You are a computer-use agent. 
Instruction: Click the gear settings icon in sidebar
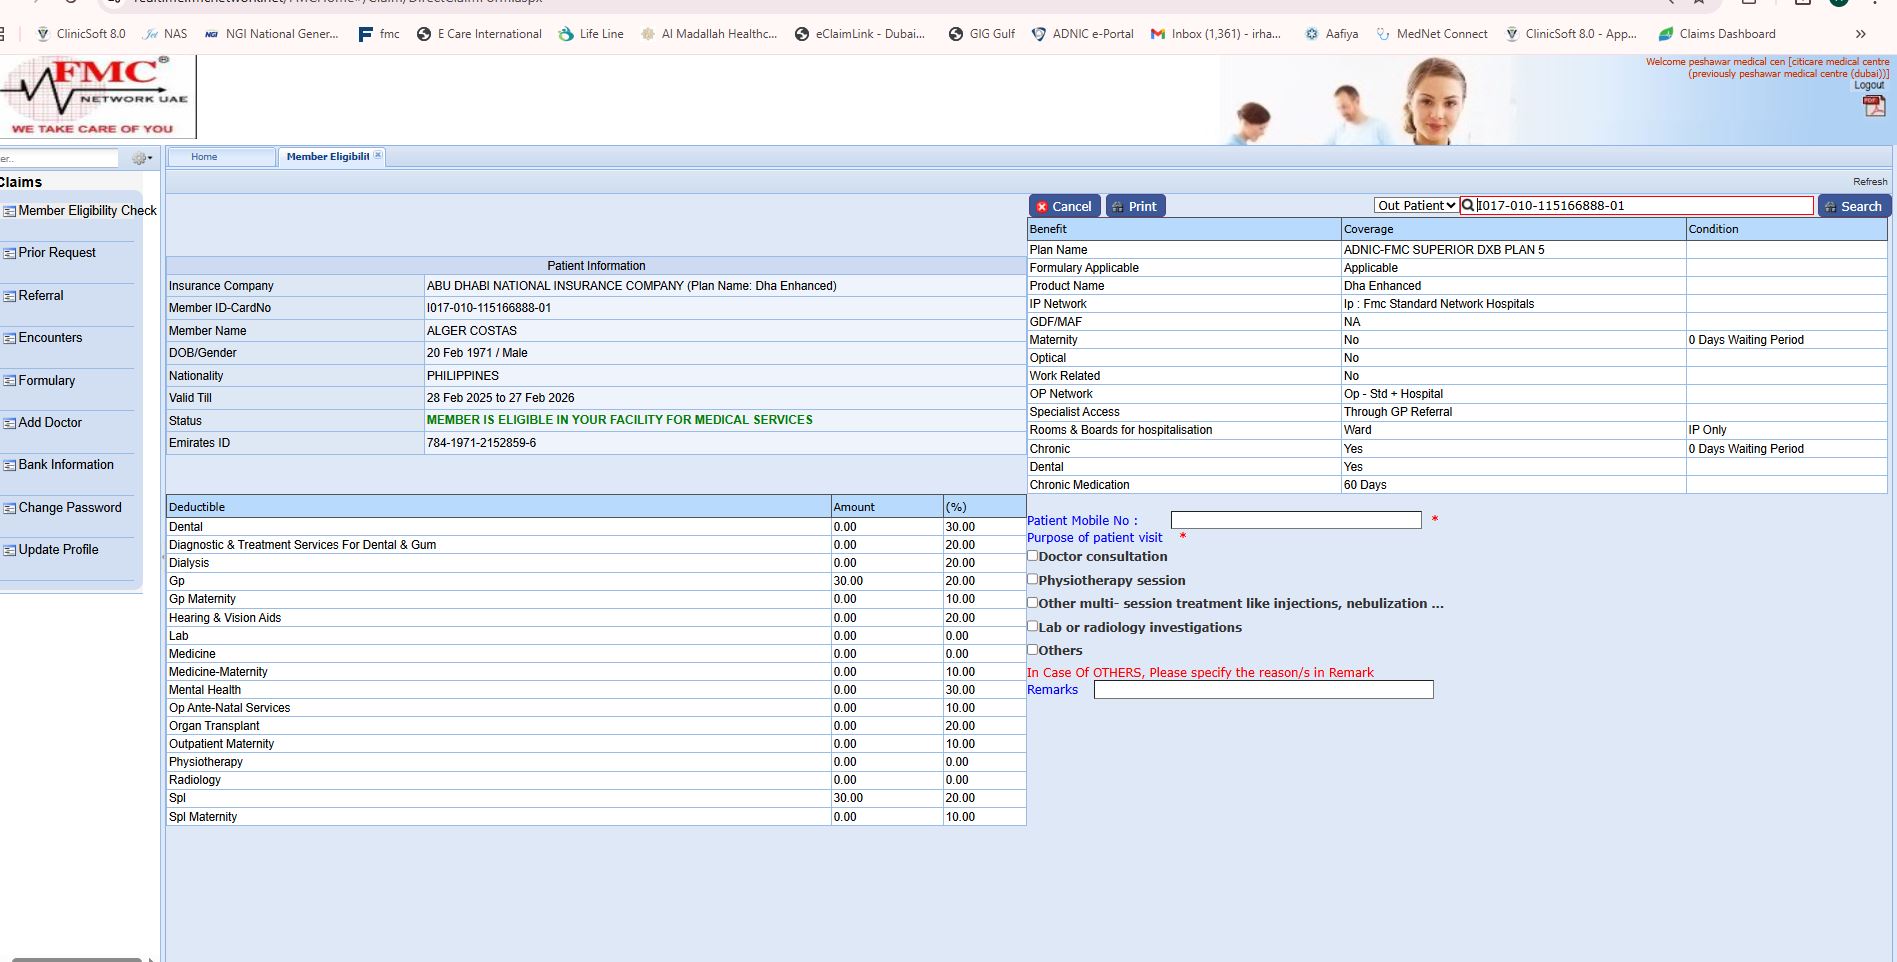[x=140, y=158]
